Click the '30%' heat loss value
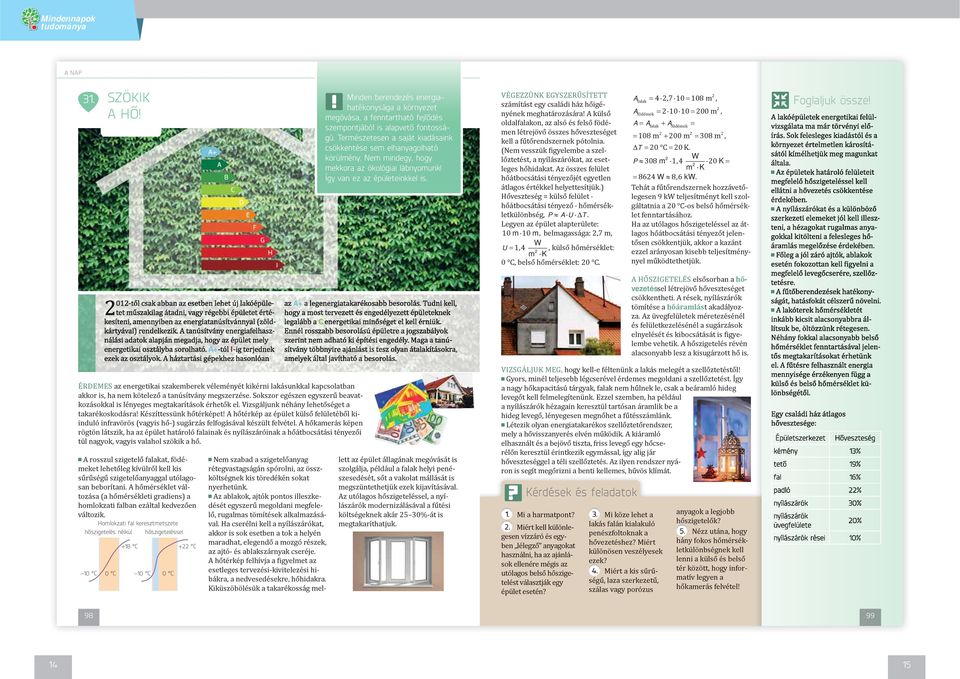The height and width of the screenshot is (679, 960). click(855, 503)
